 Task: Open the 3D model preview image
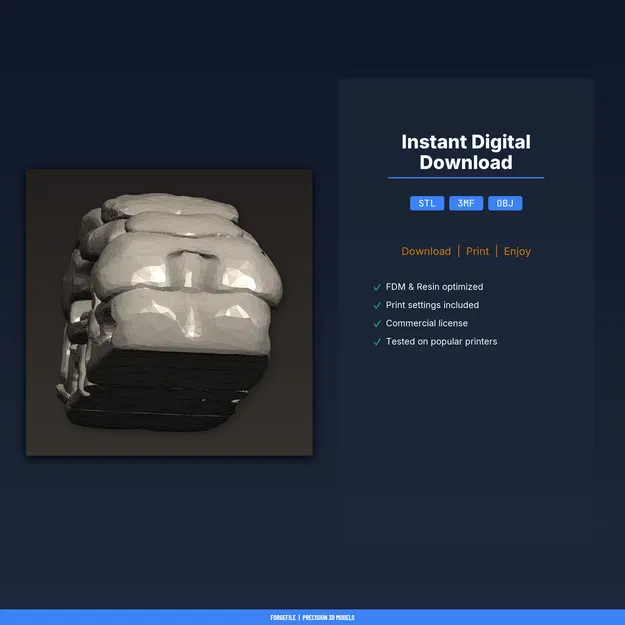[169, 312]
